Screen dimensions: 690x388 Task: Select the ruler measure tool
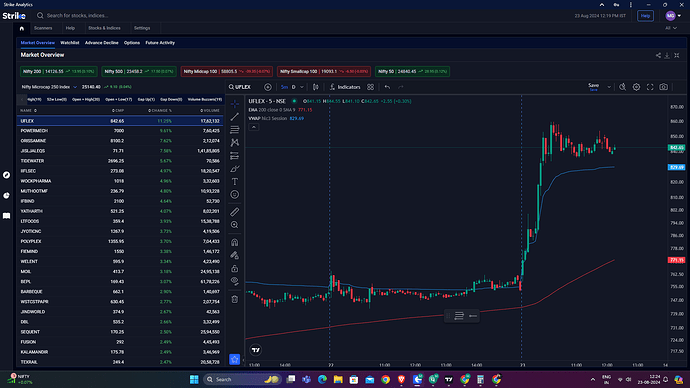(235, 212)
